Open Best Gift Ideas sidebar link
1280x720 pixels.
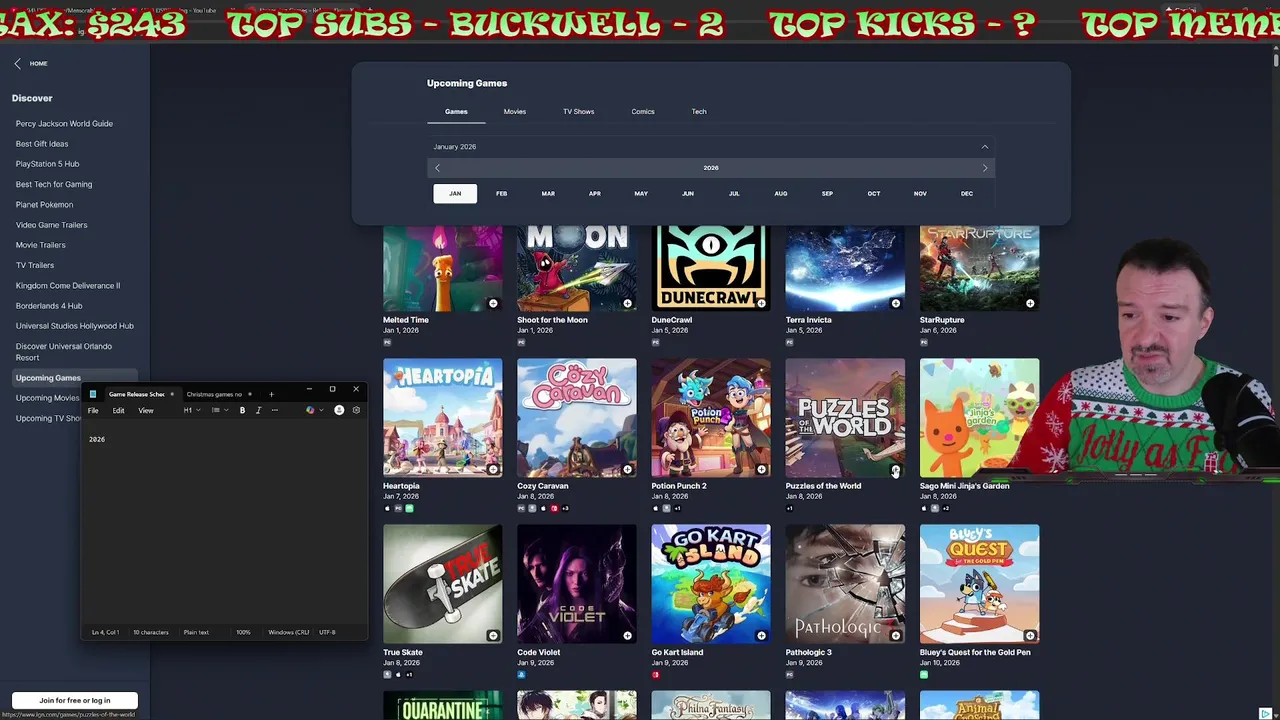(x=42, y=144)
